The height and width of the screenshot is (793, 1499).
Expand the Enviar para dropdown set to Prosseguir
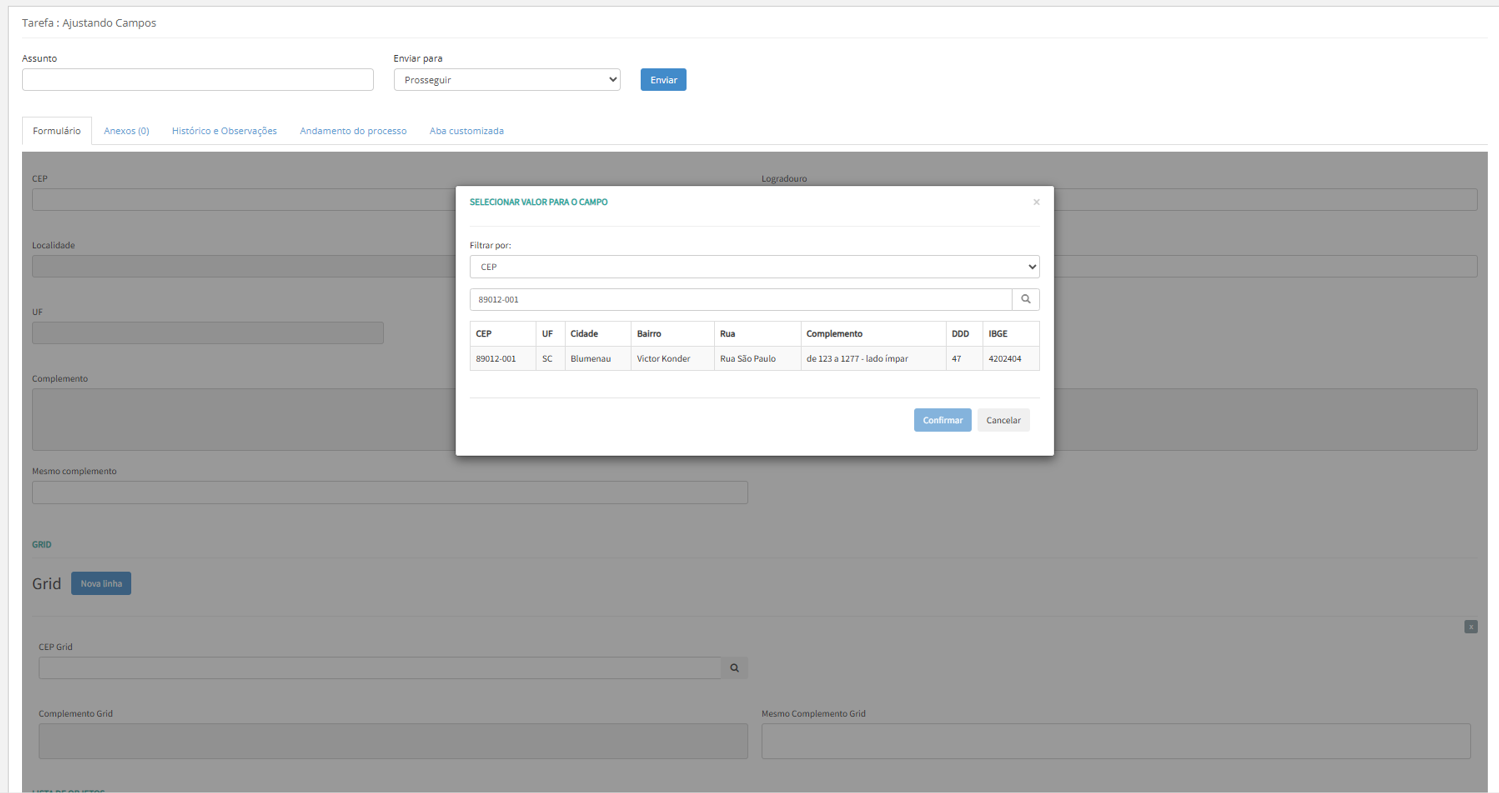pos(507,80)
